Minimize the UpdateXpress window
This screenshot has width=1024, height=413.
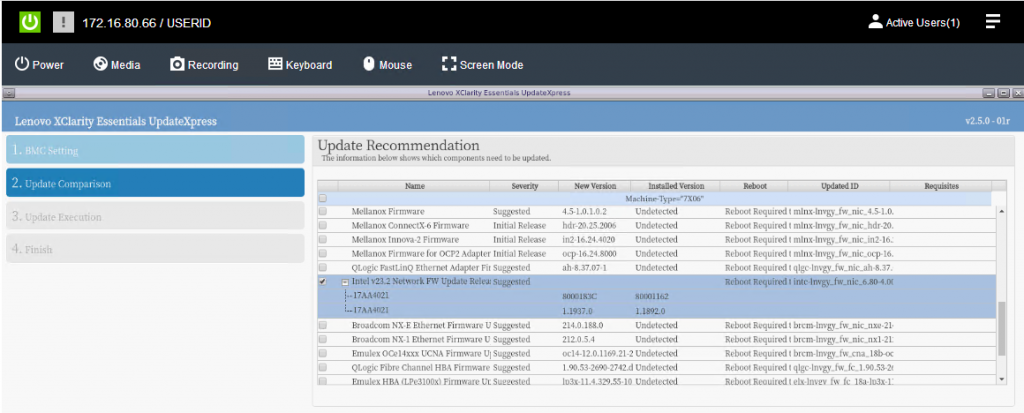tap(989, 93)
